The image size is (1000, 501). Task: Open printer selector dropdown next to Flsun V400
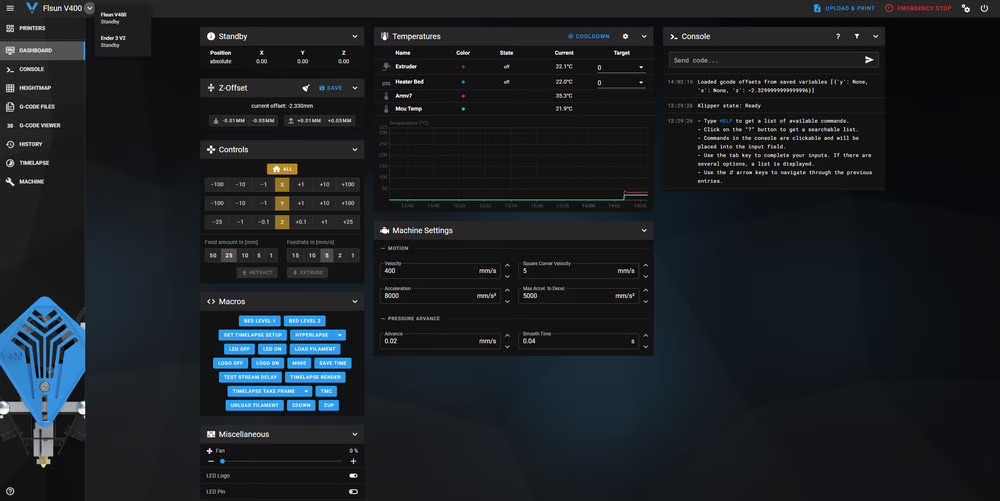pos(89,8)
